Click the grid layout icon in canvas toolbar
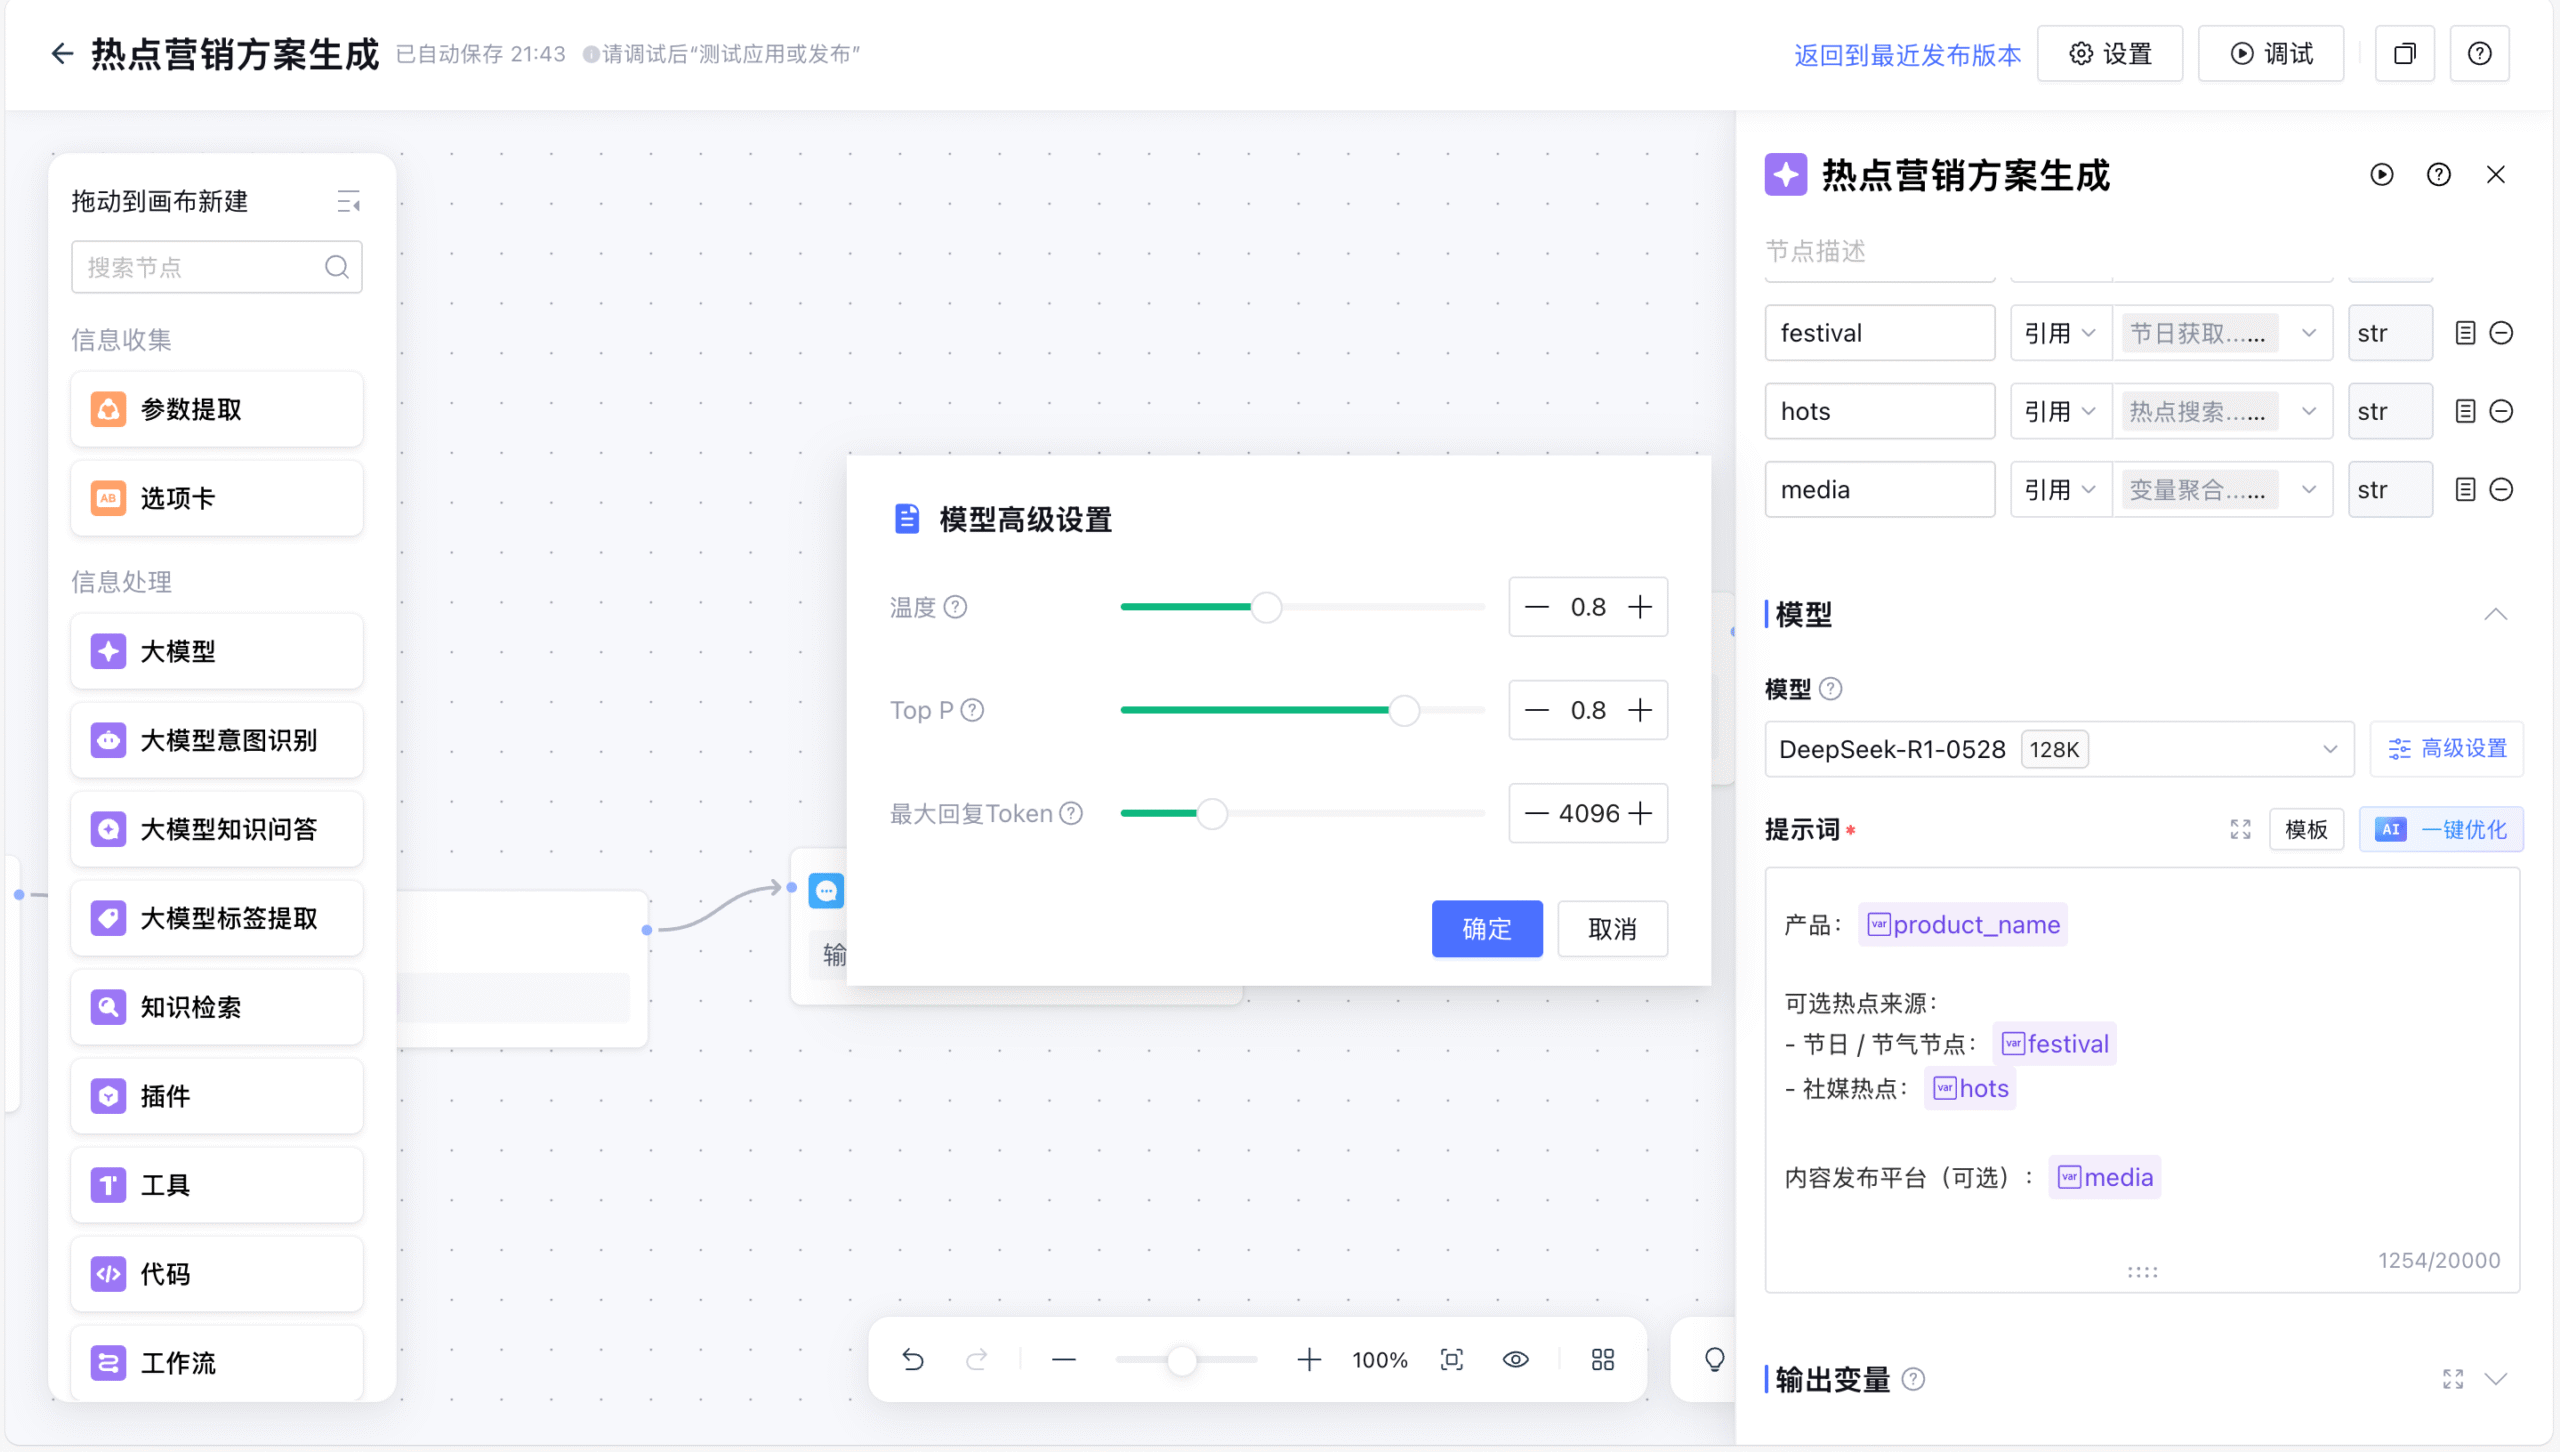Image resolution: width=2560 pixels, height=1452 pixels. (x=1602, y=1359)
